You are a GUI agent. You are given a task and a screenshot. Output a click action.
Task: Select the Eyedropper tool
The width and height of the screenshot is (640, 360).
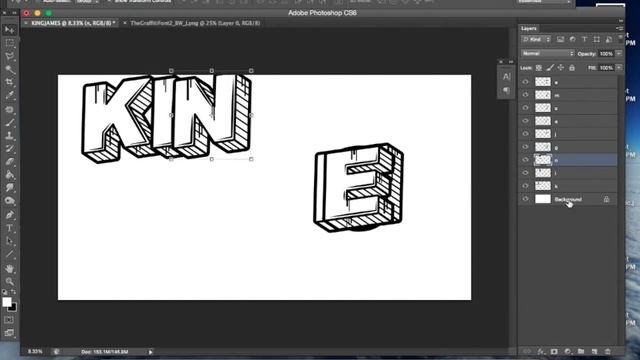9,96
